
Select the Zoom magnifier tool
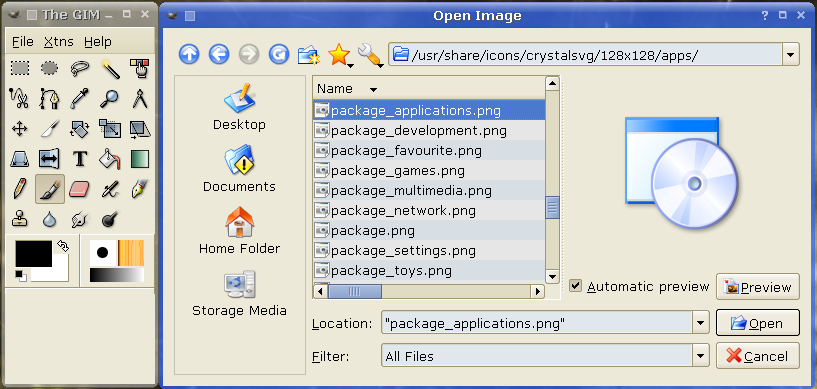pyautogui.click(x=110, y=98)
